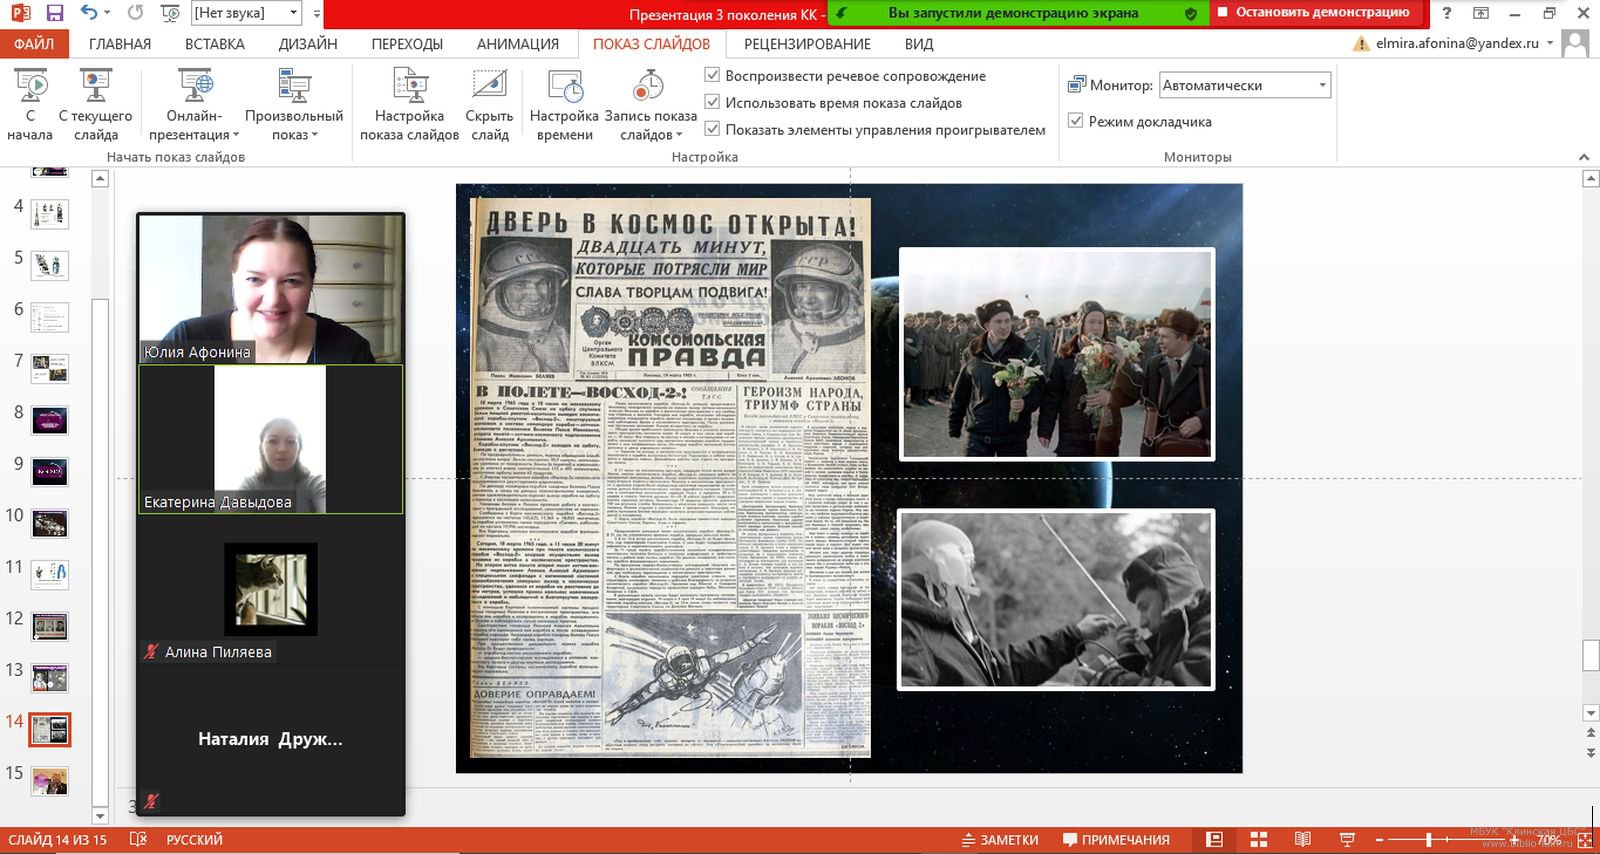Save the presentation via quick access
1600x854 pixels.
[x=55, y=13]
